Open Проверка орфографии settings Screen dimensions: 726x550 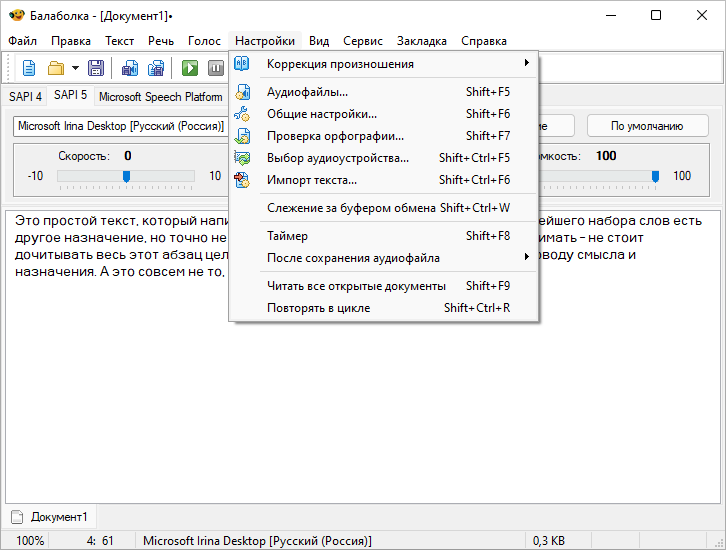pos(335,136)
